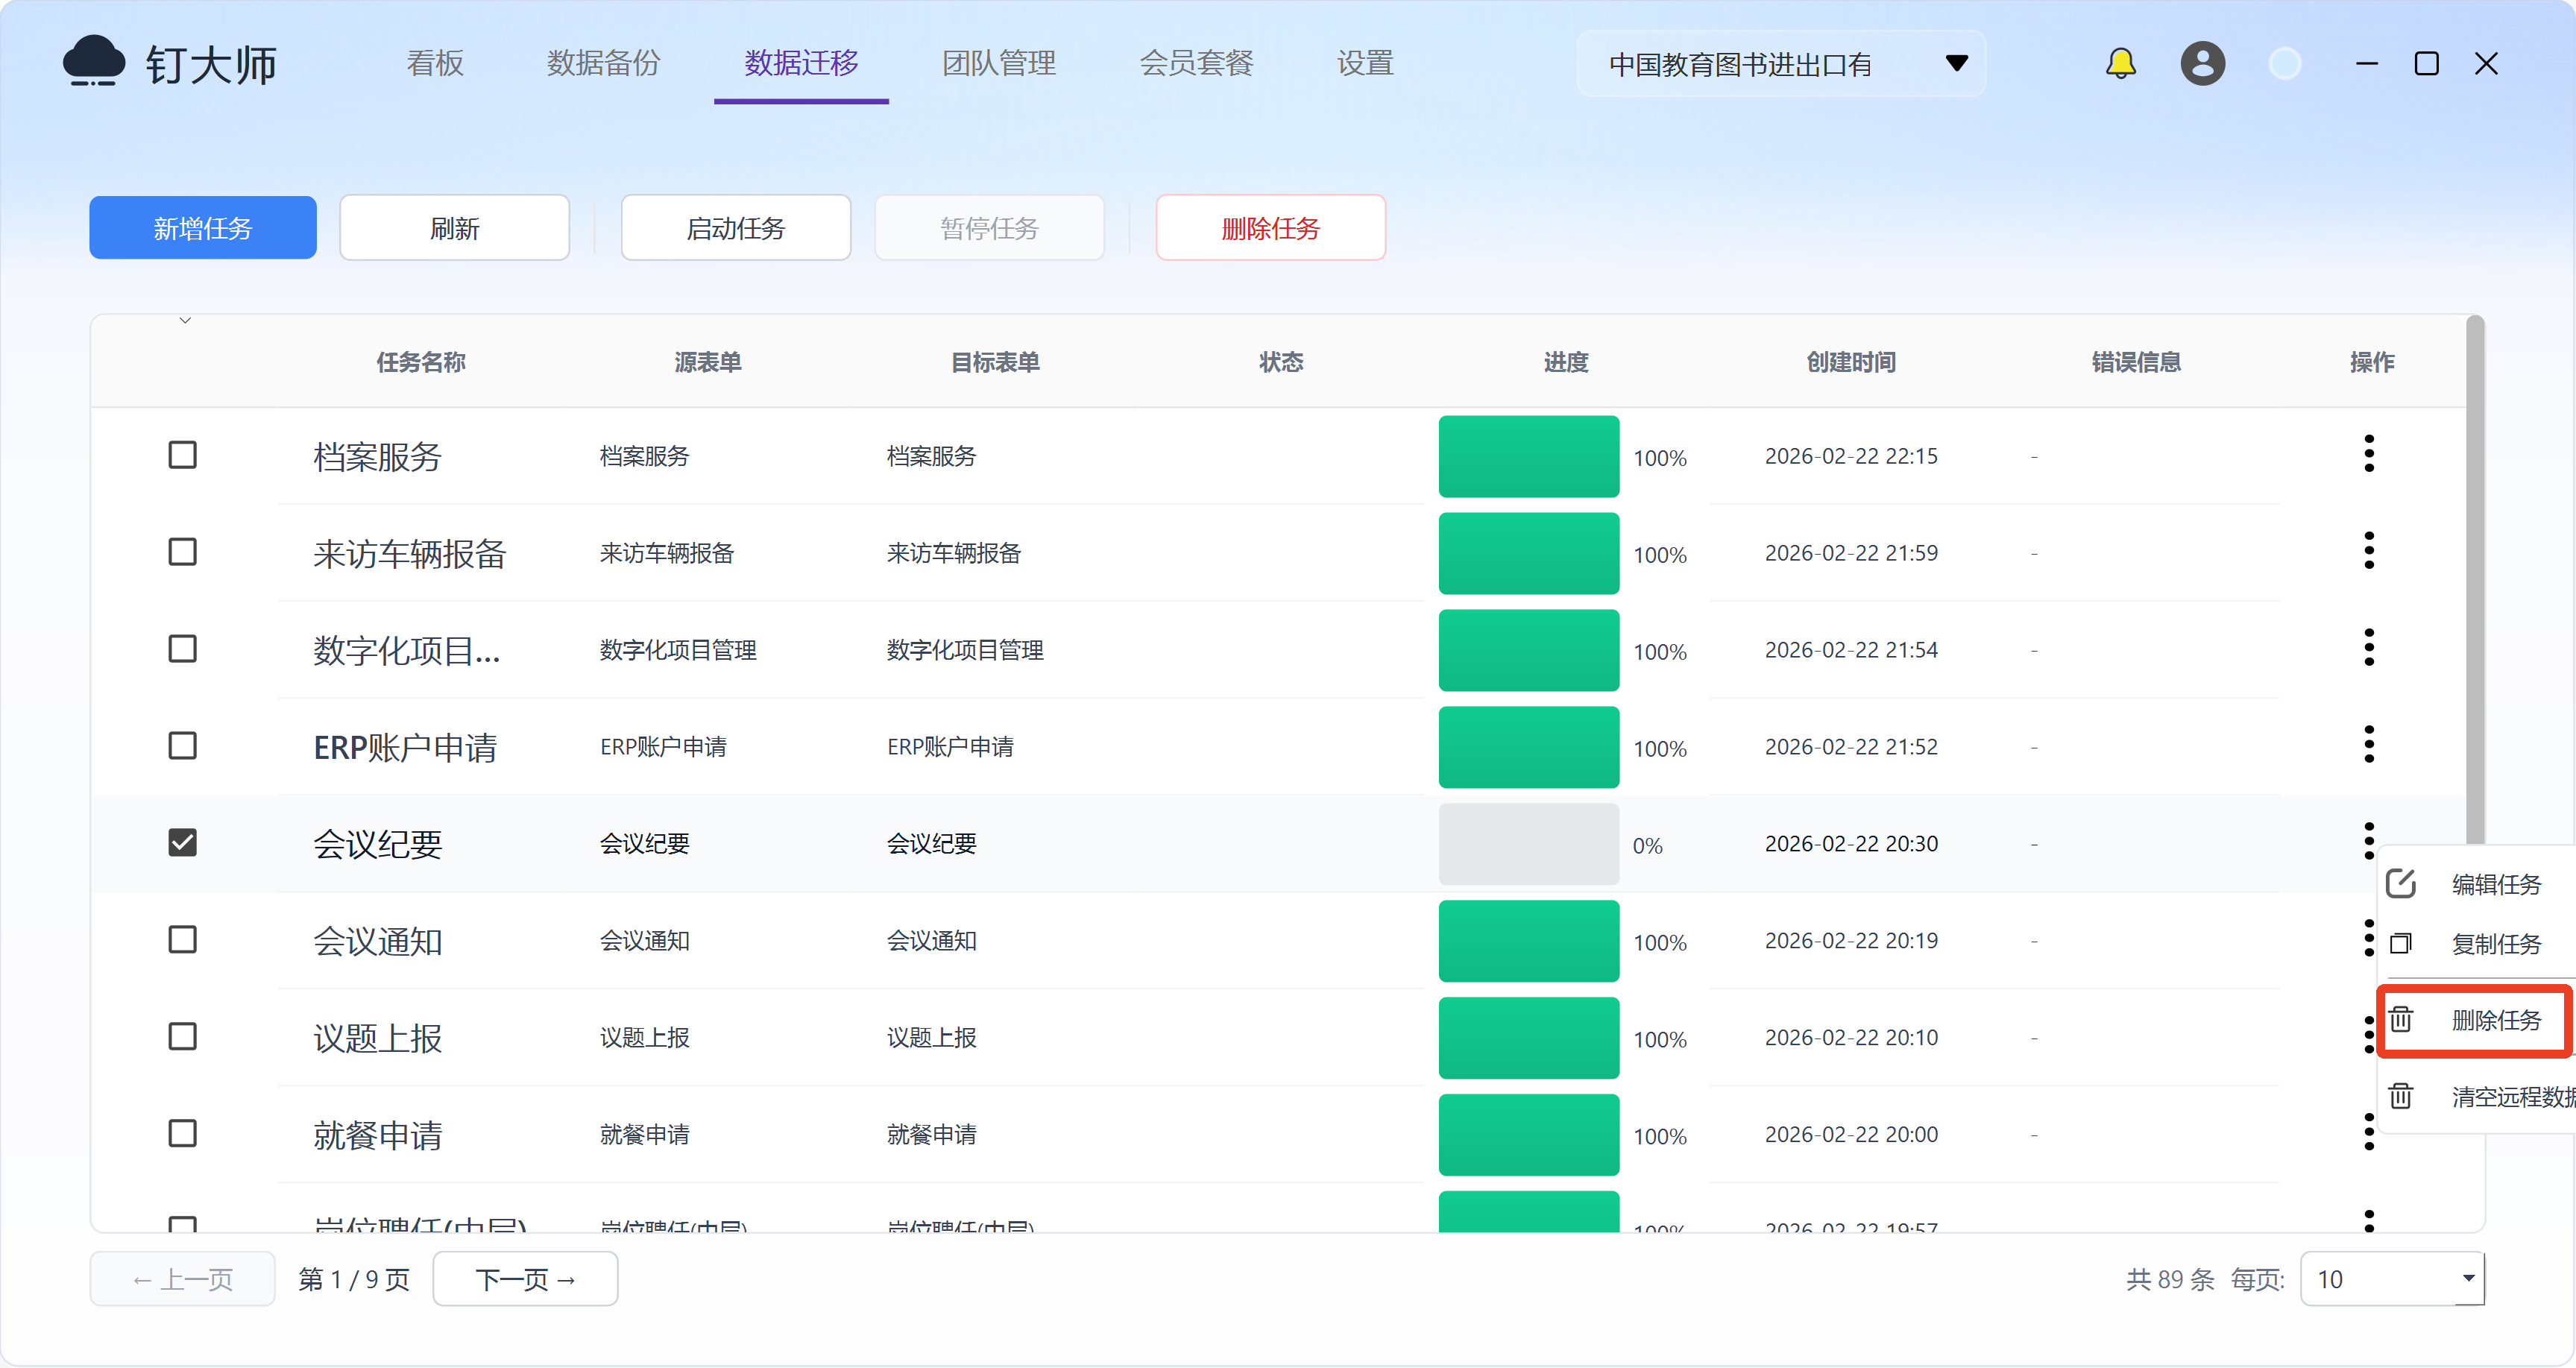This screenshot has height=1368, width=2576.
Task: Open the user account avatar icon
Action: [x=2202, y=64]
